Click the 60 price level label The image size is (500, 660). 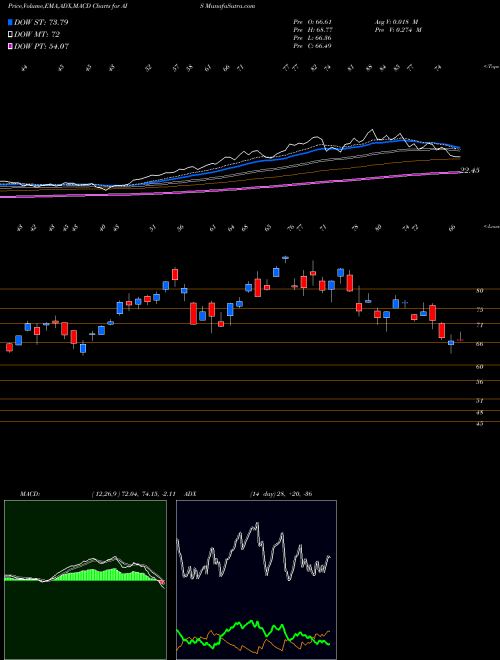click(479, 367)
